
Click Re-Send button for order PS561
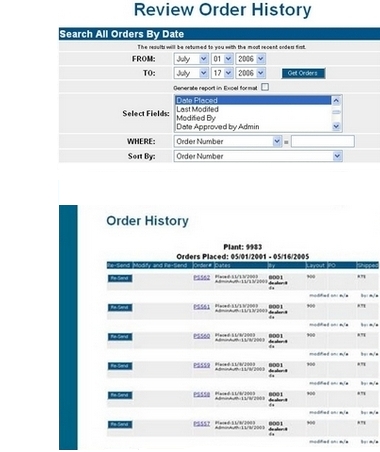pos(120,308)
